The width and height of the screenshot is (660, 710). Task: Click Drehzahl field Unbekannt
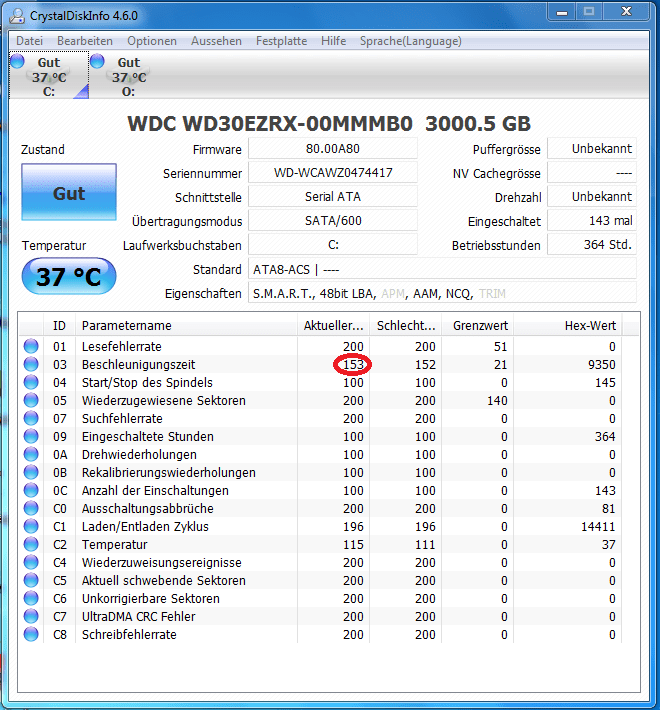[x=592, y=197]
